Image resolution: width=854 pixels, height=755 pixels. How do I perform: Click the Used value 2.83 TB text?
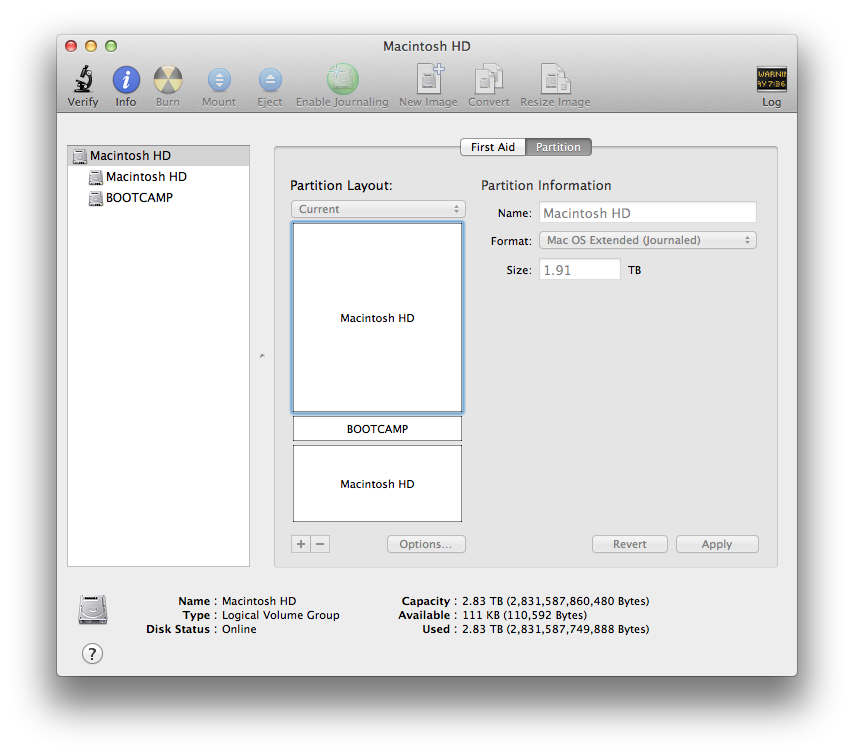pyautogui.click(x=556, y=629)
